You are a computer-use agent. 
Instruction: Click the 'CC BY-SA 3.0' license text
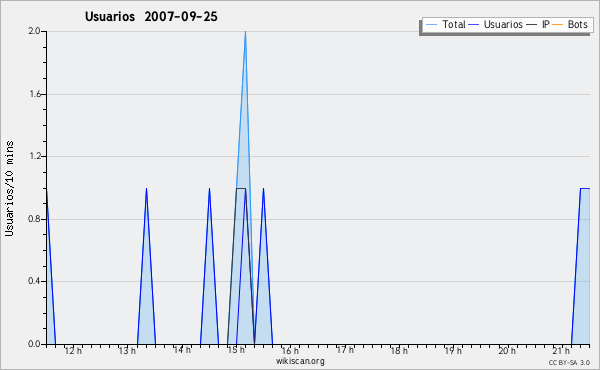(569, 363)
